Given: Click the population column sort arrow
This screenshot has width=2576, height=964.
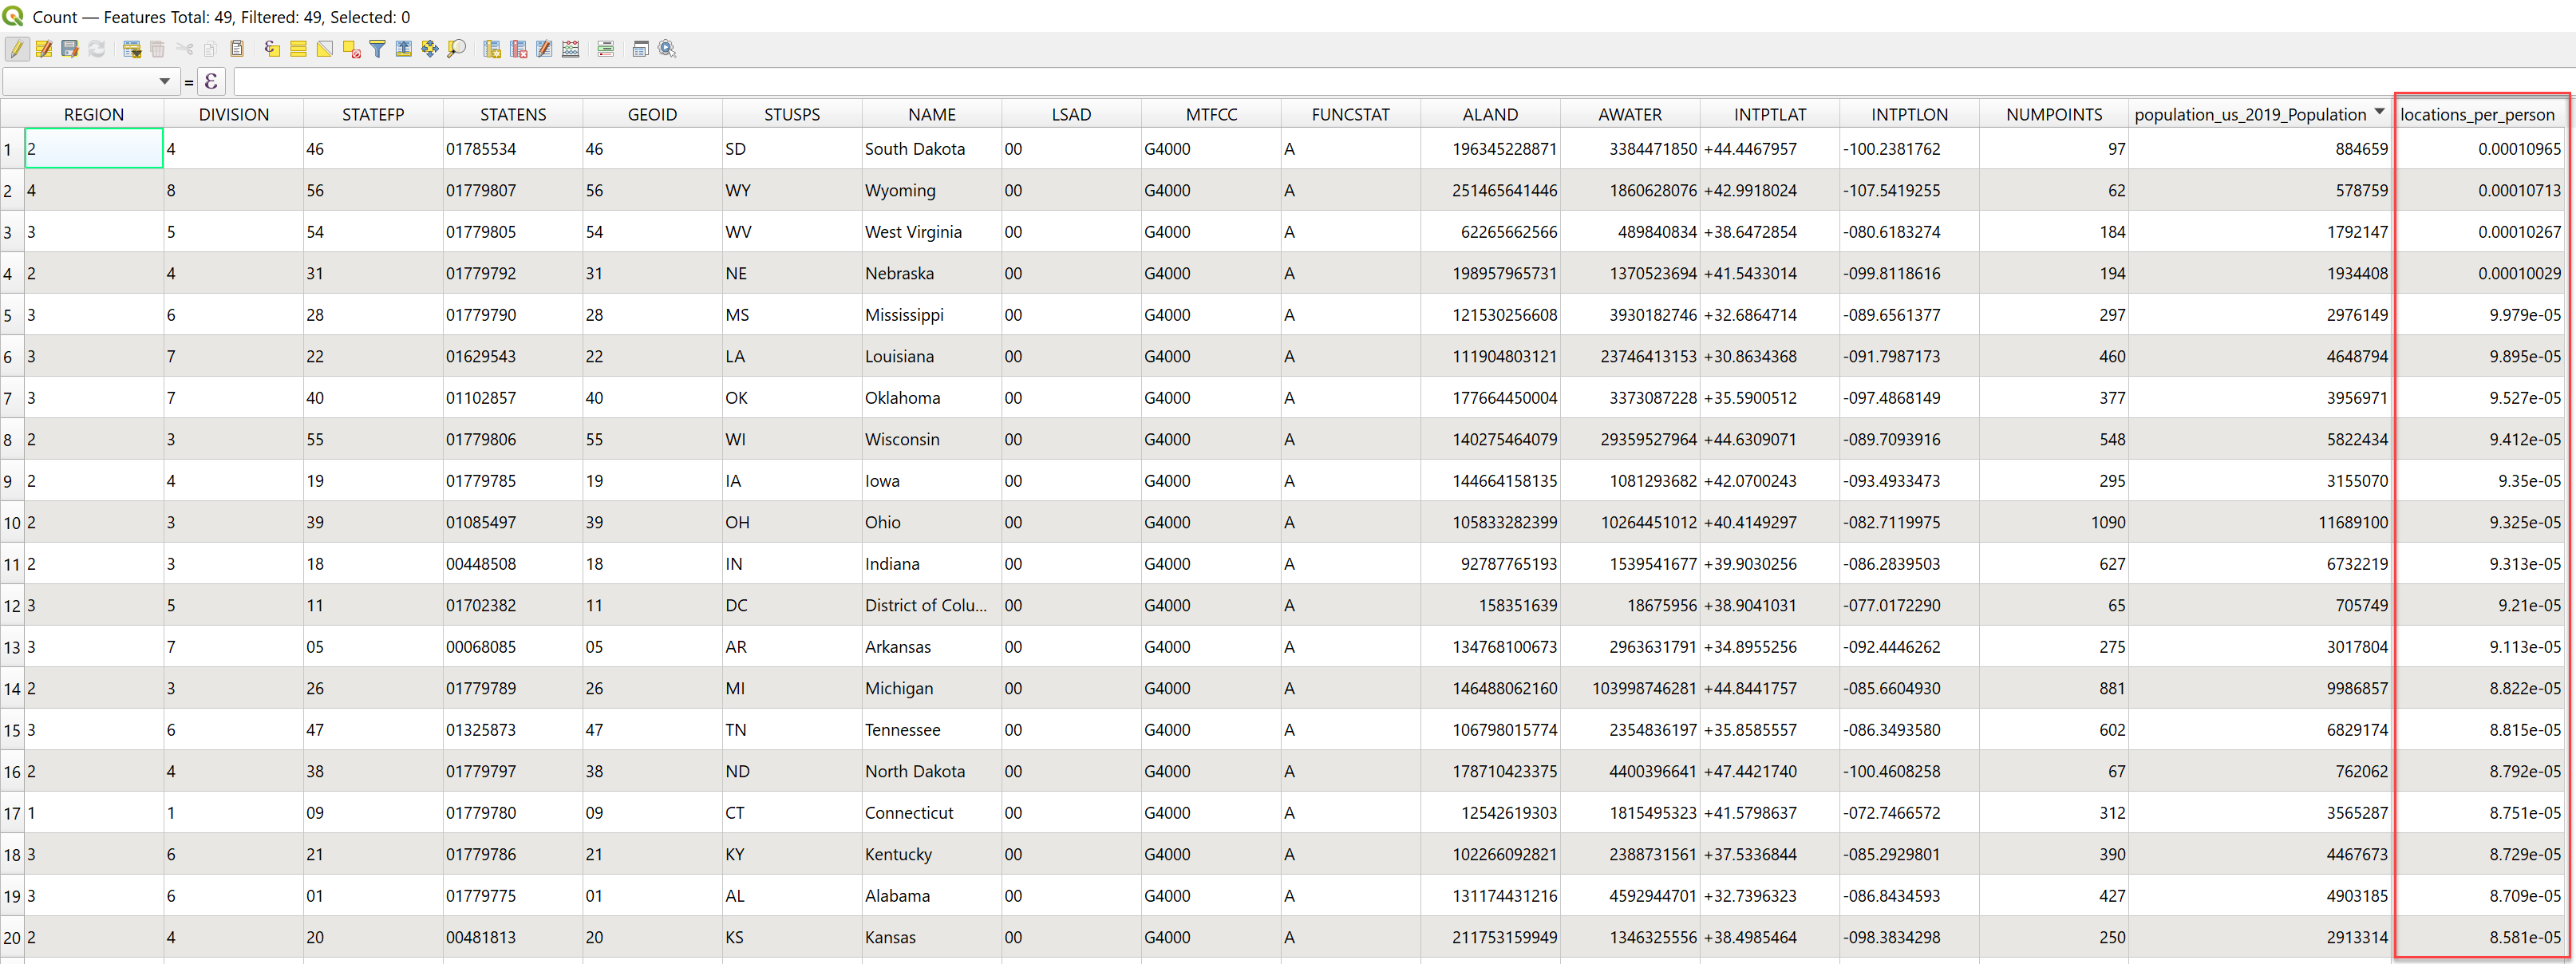Looking at the screenshot, I should pyautogui.click(x=2380, y=111).
